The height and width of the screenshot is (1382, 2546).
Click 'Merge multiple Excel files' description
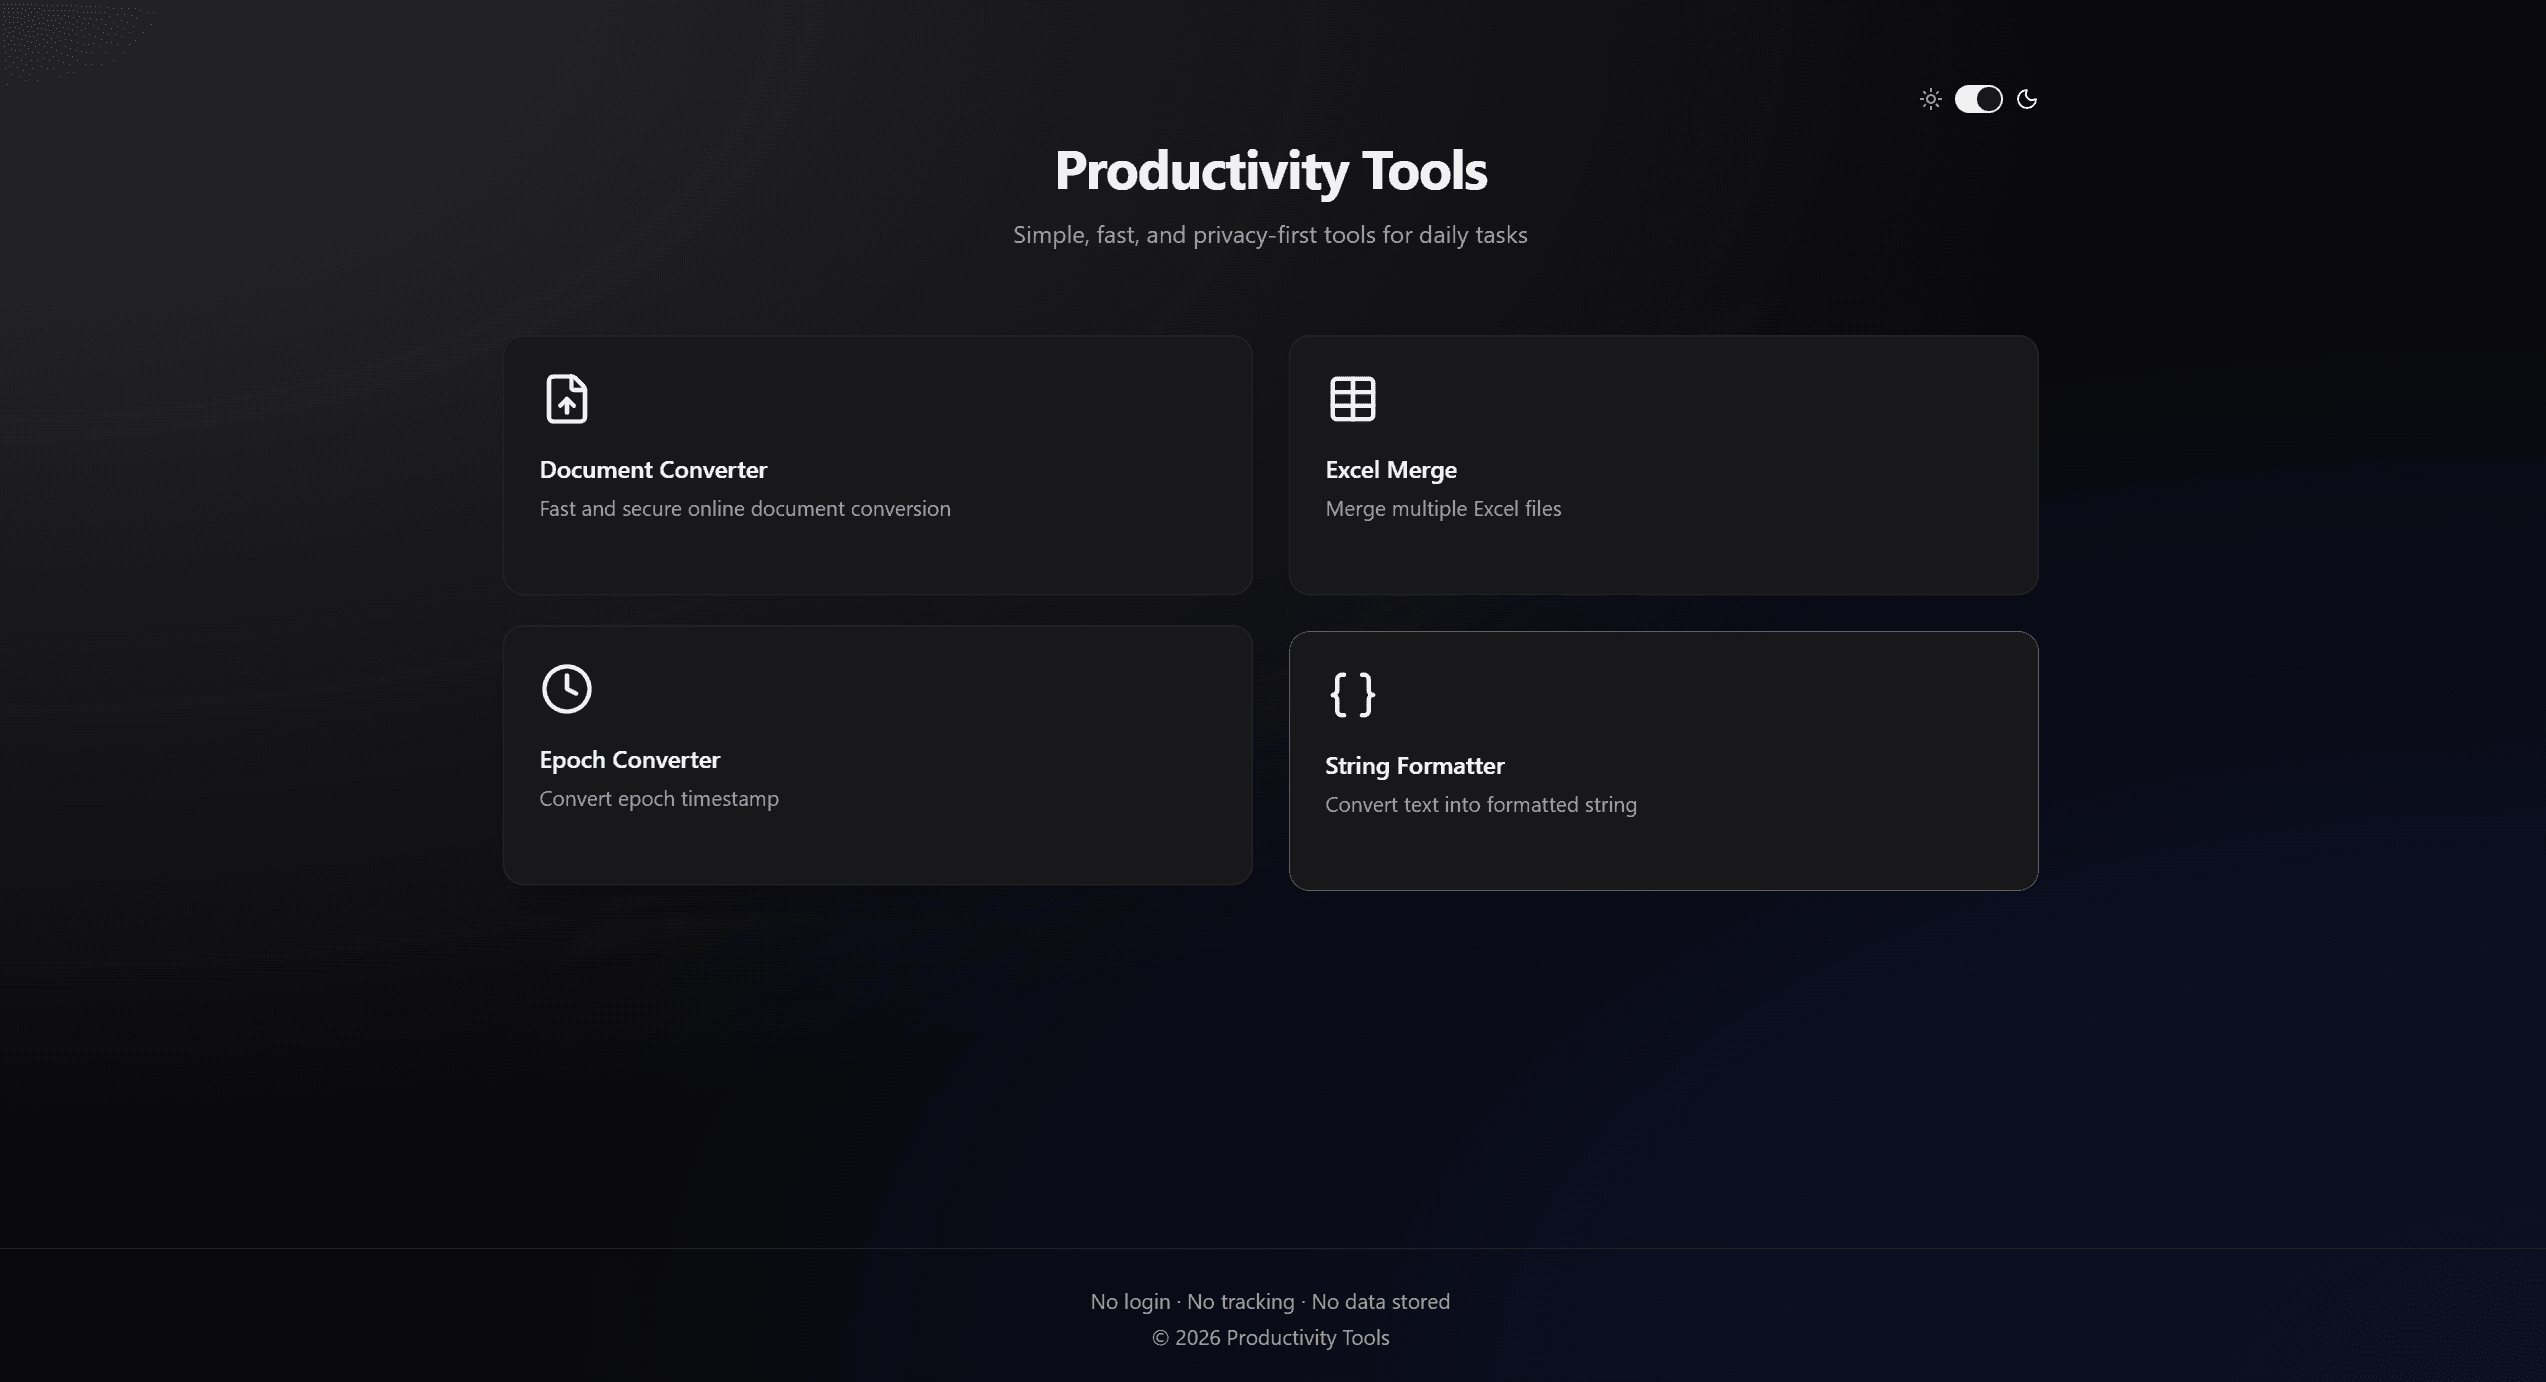1443,508
